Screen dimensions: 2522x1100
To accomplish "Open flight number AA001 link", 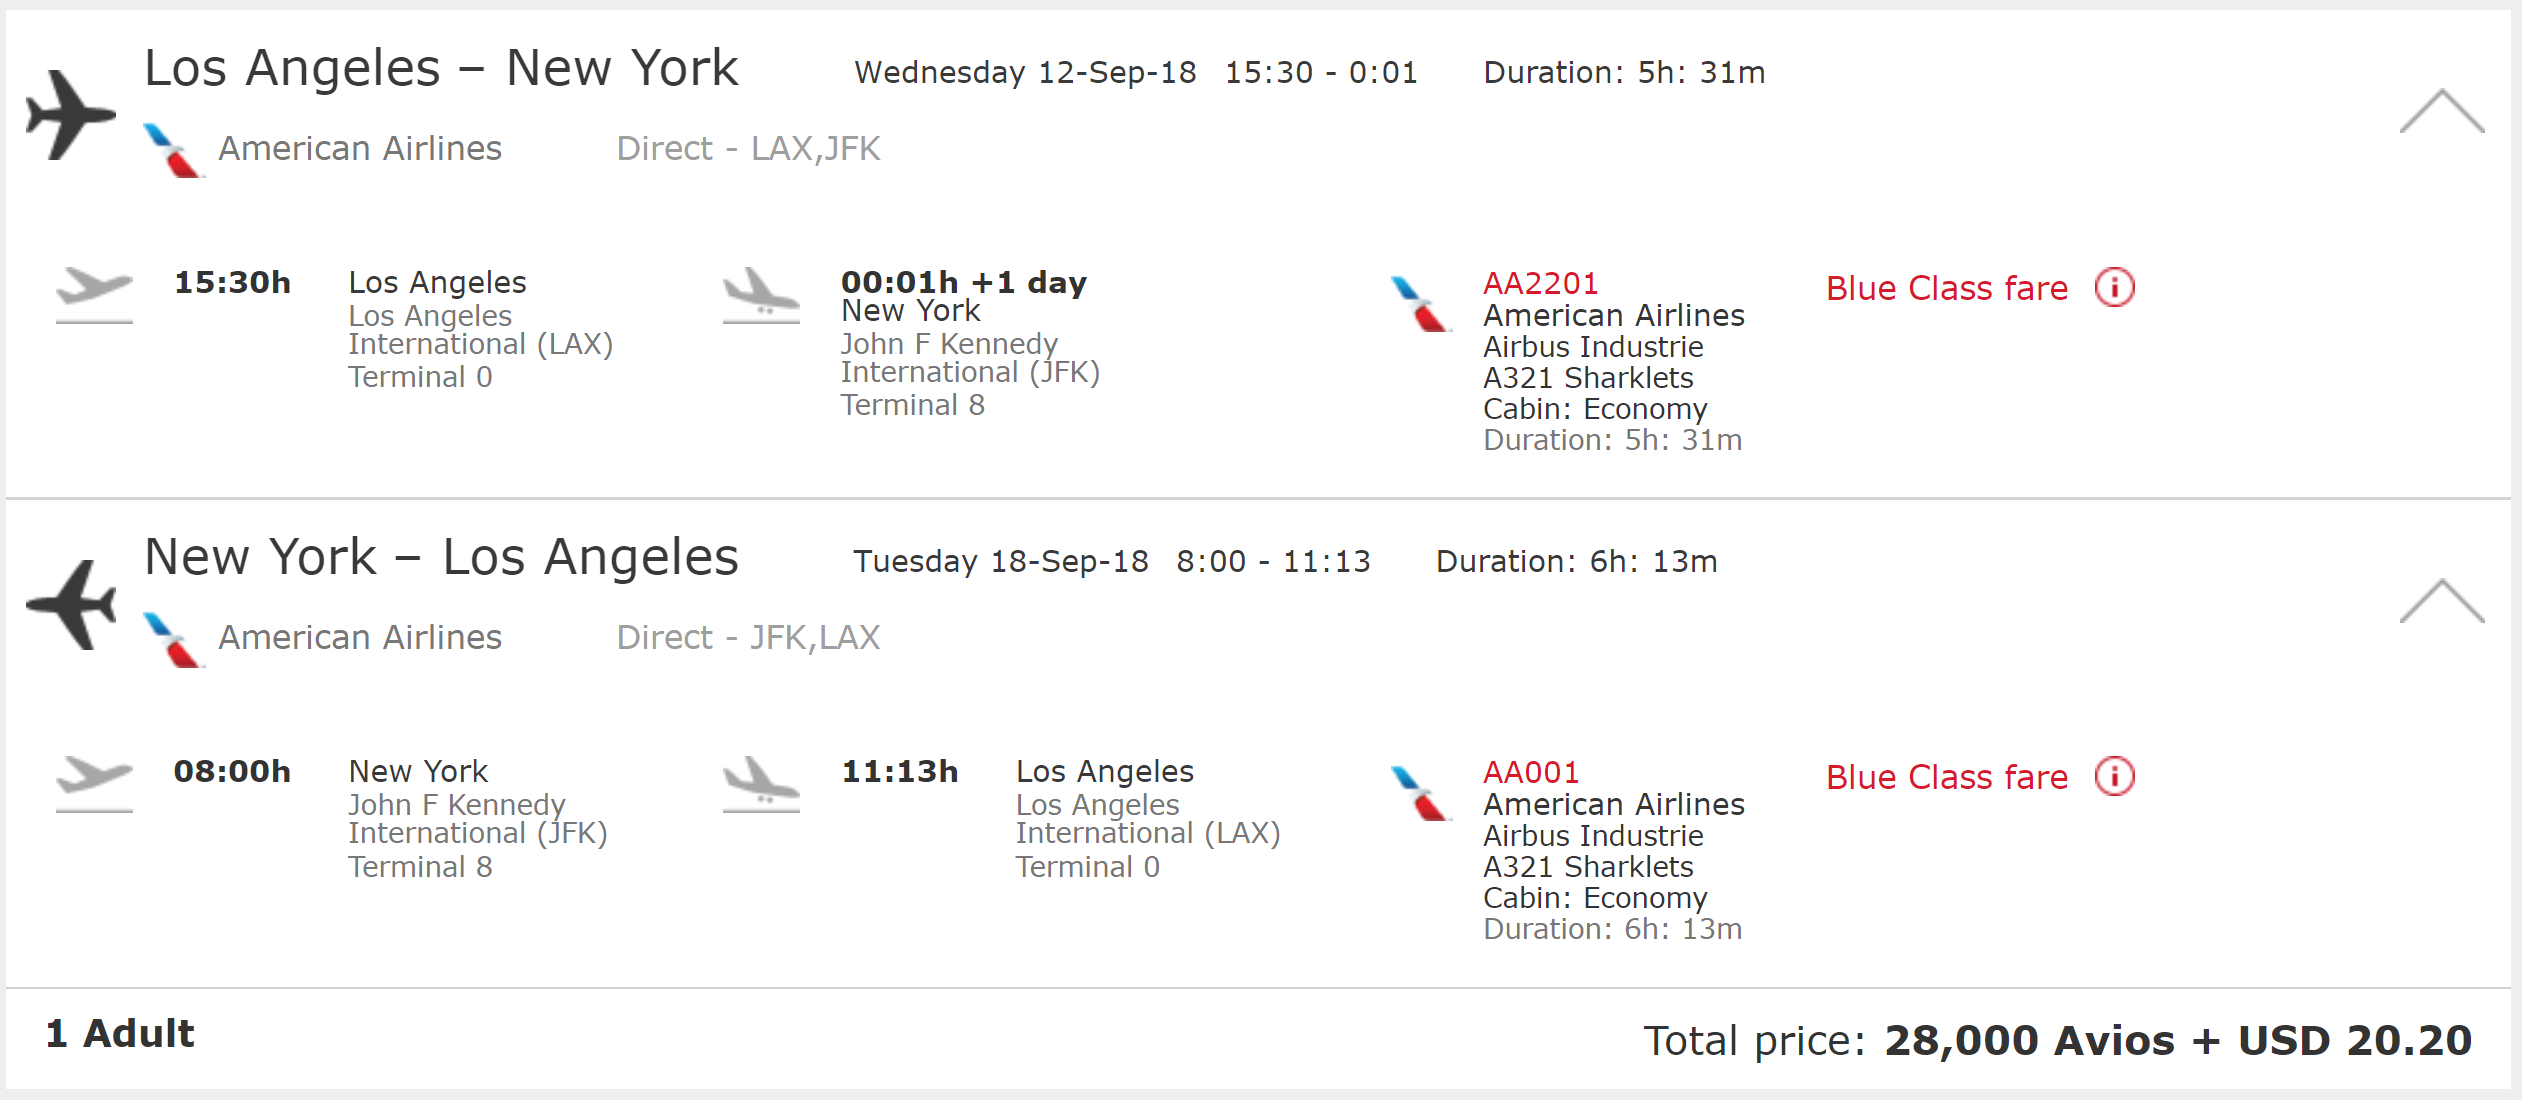I will pos(1530,773).
